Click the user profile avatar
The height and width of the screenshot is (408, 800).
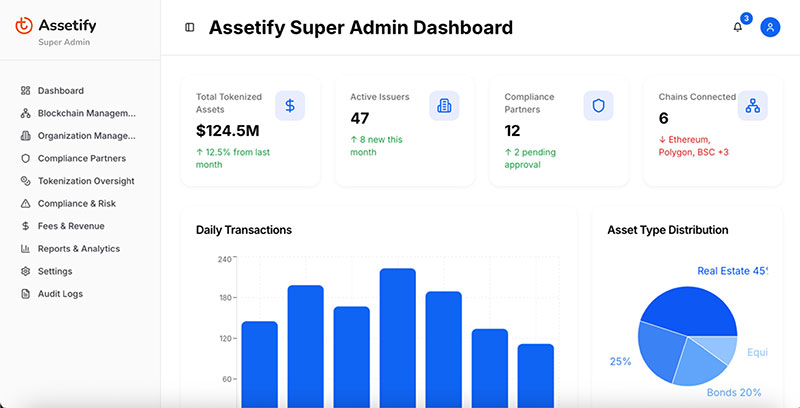(770, 27)
